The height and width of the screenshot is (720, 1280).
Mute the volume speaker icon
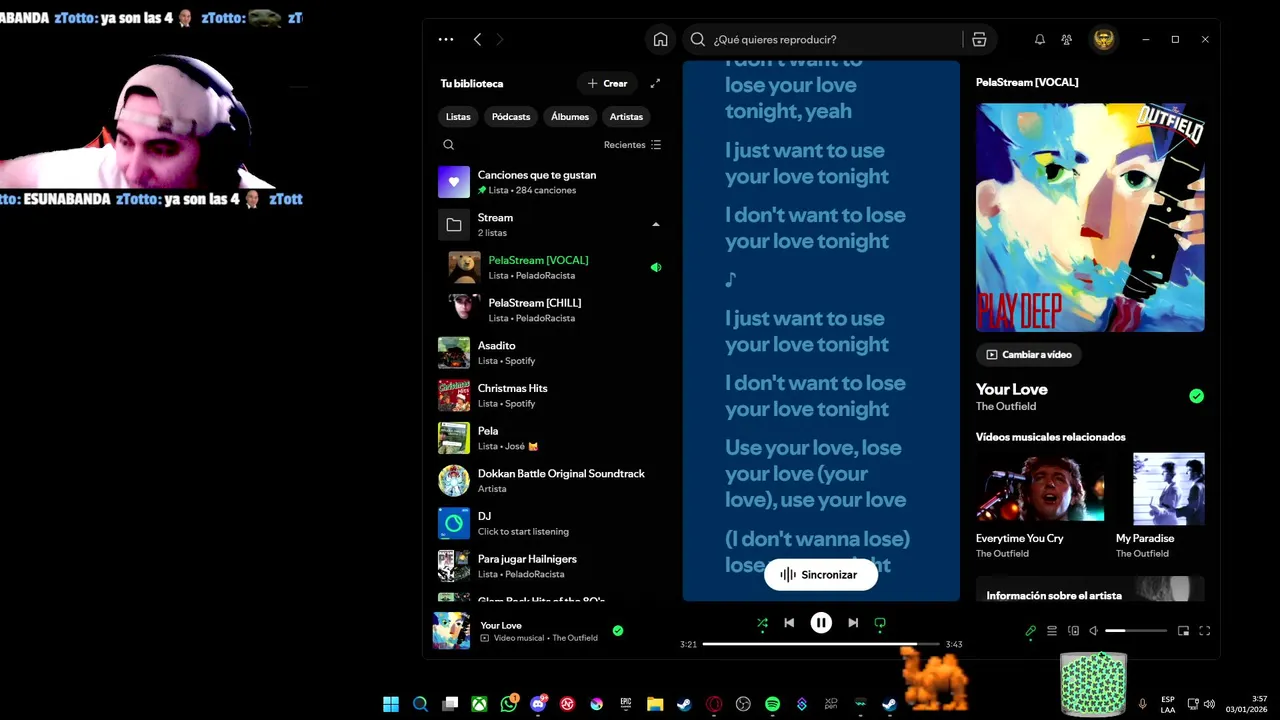point(1093,631)
